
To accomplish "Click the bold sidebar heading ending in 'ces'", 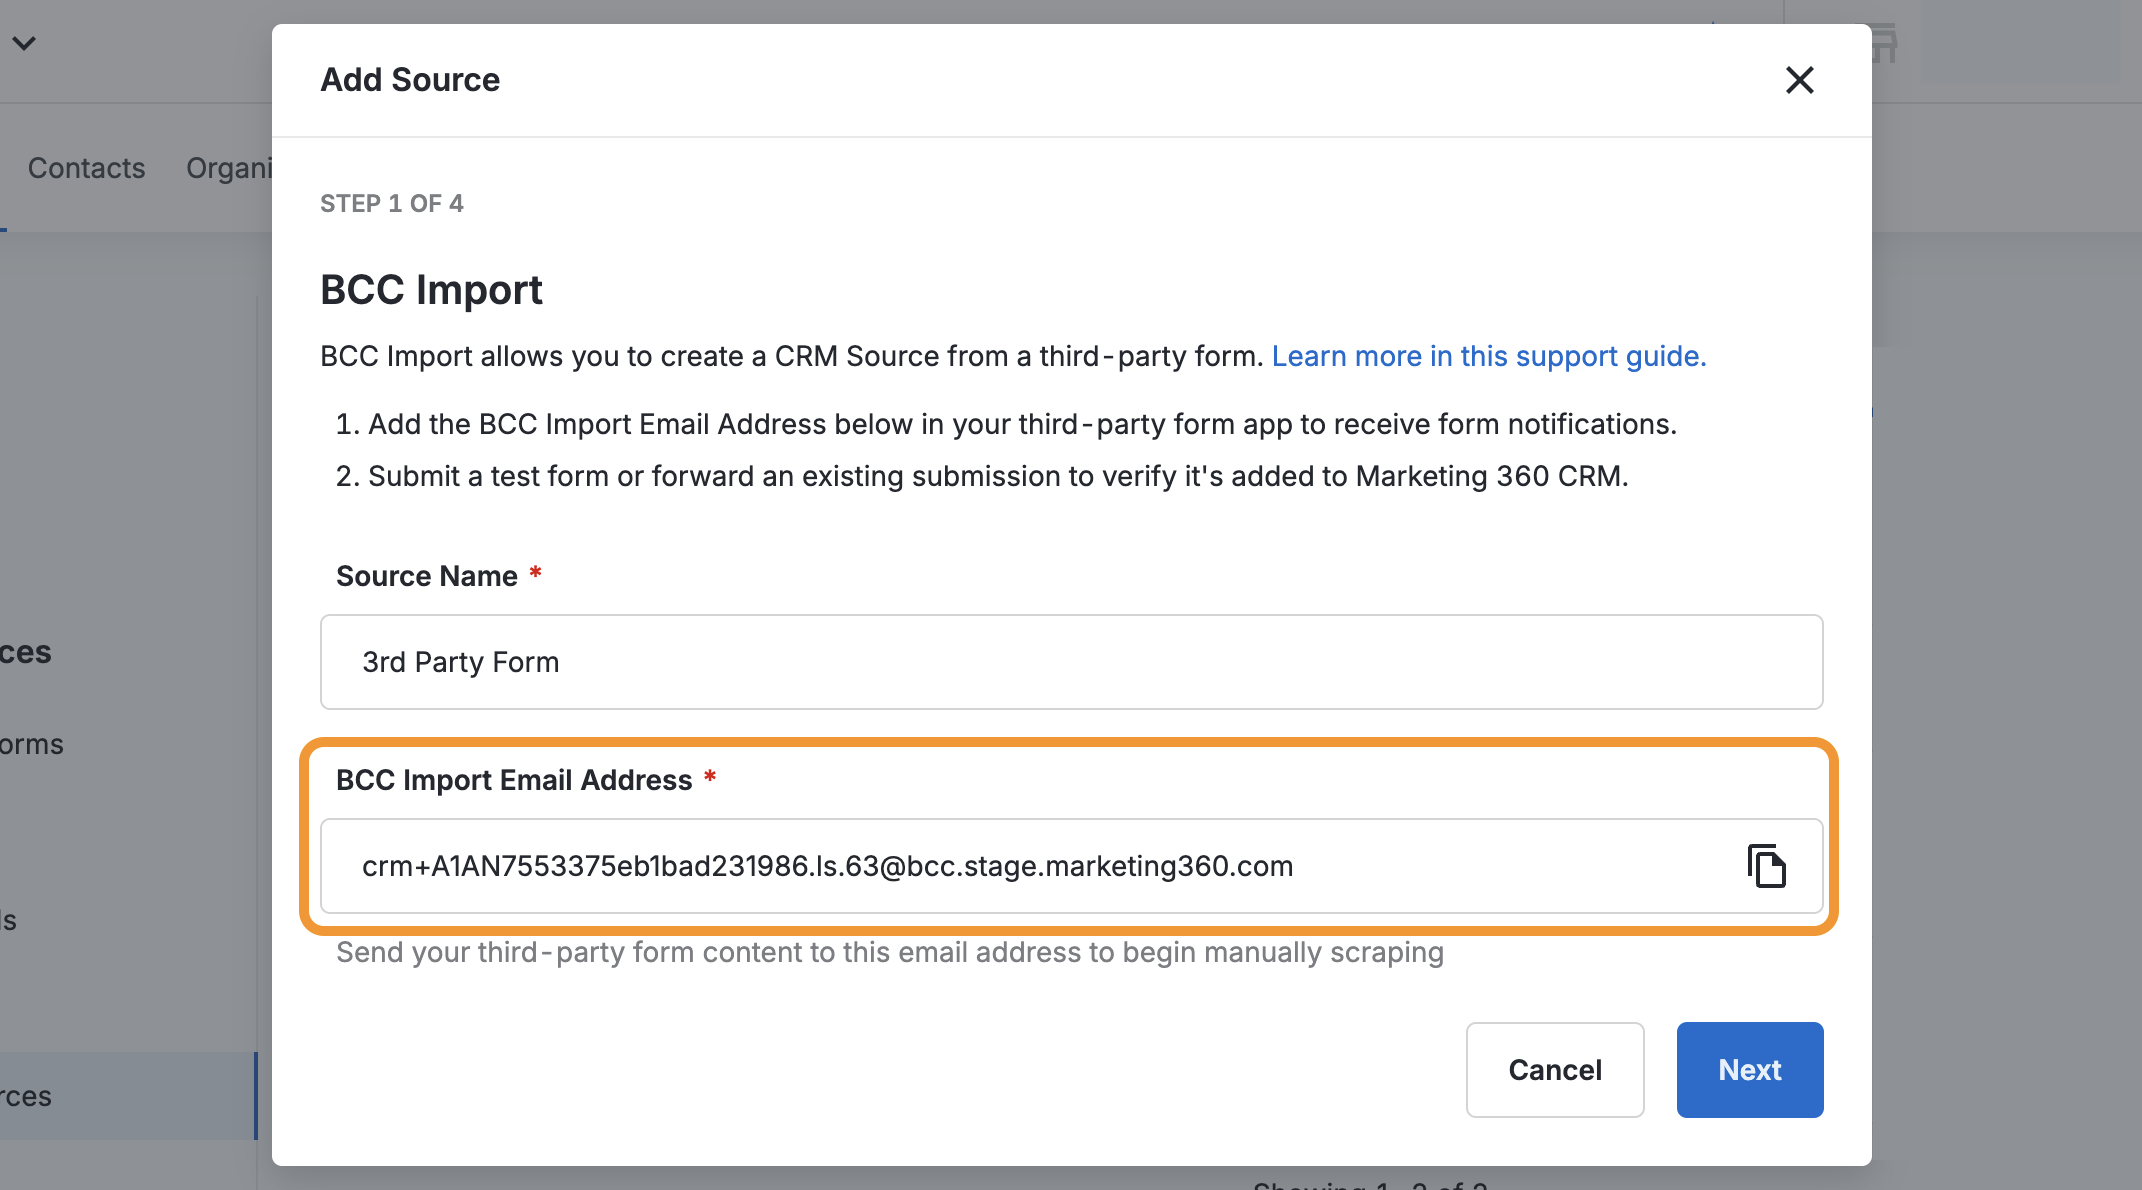I will tap(26, 652).
